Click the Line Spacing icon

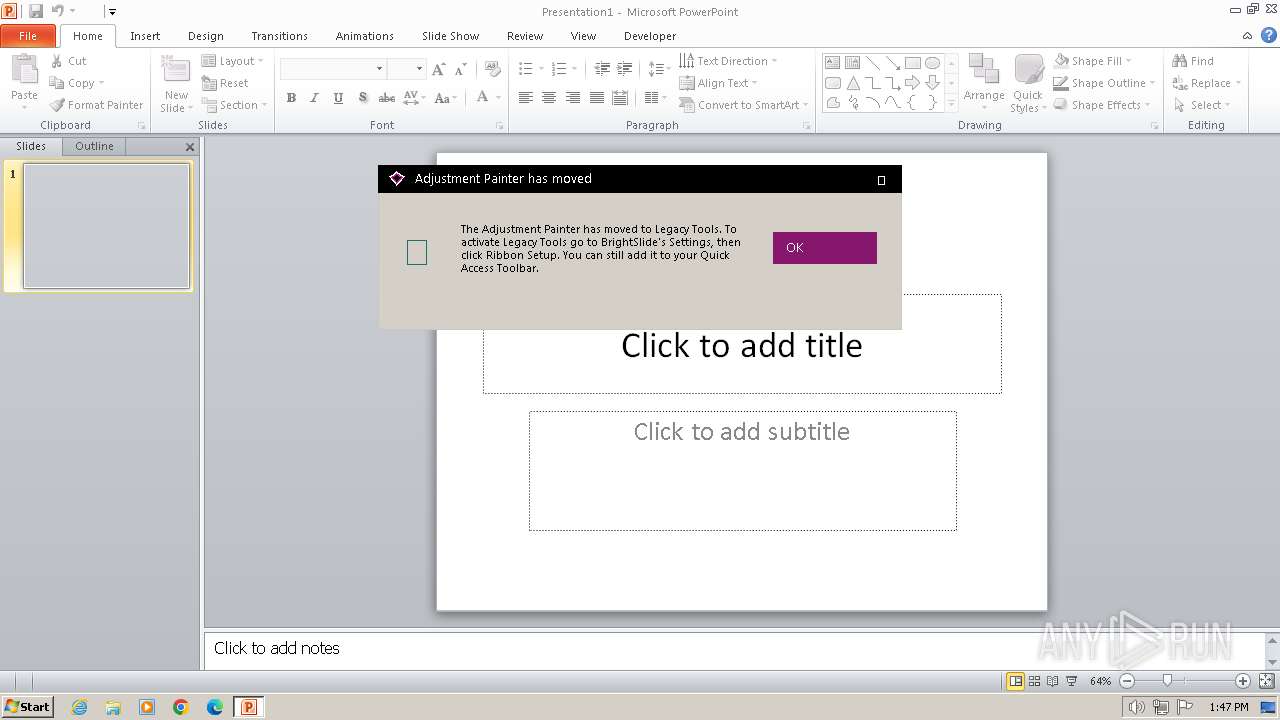655,69
